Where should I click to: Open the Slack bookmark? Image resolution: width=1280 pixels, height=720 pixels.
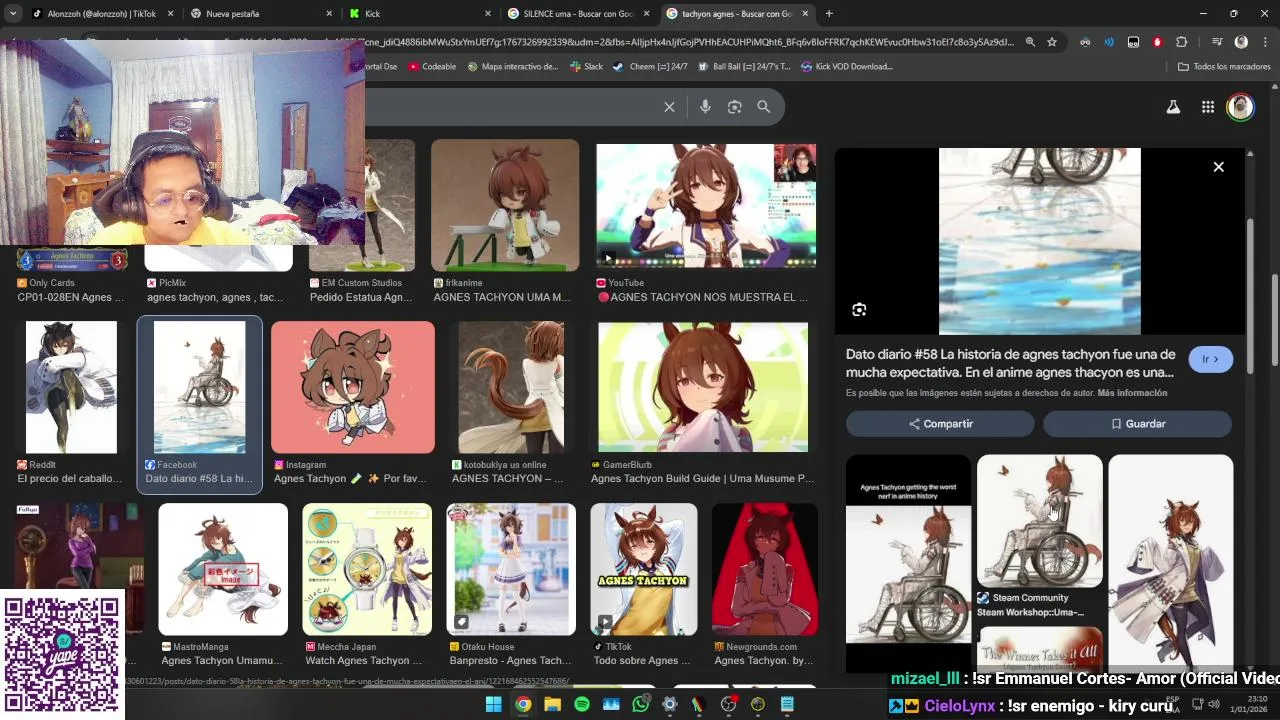pos(586,67)
